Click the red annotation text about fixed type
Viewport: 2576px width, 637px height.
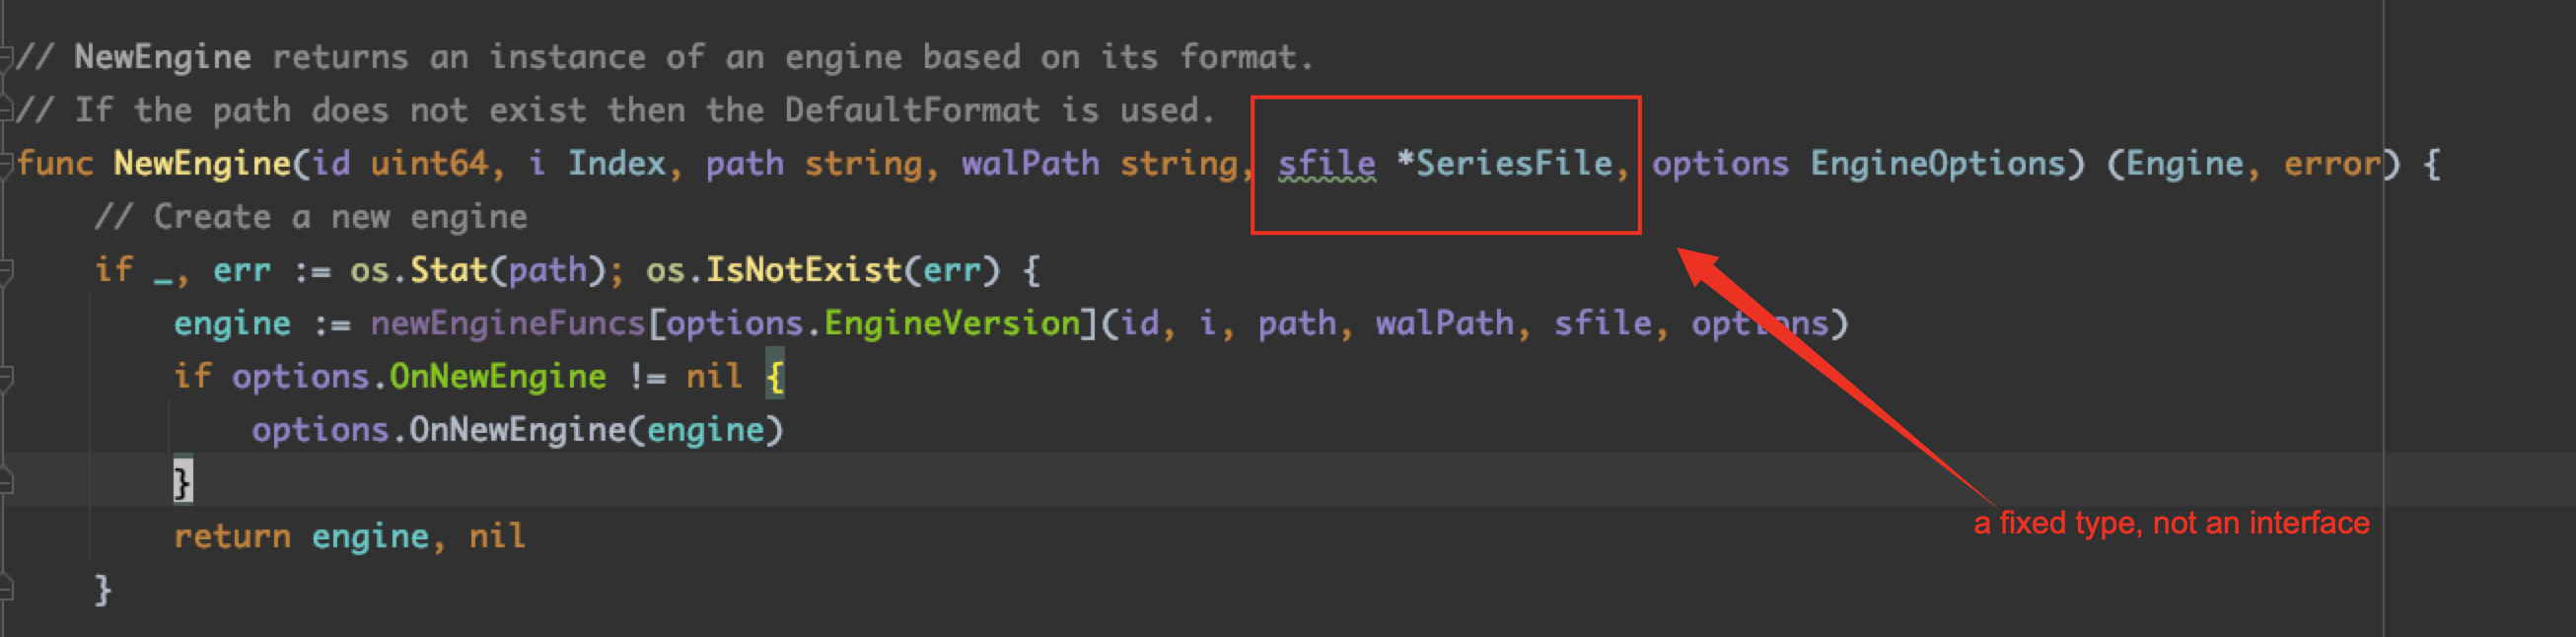(x=2171, y=523)
